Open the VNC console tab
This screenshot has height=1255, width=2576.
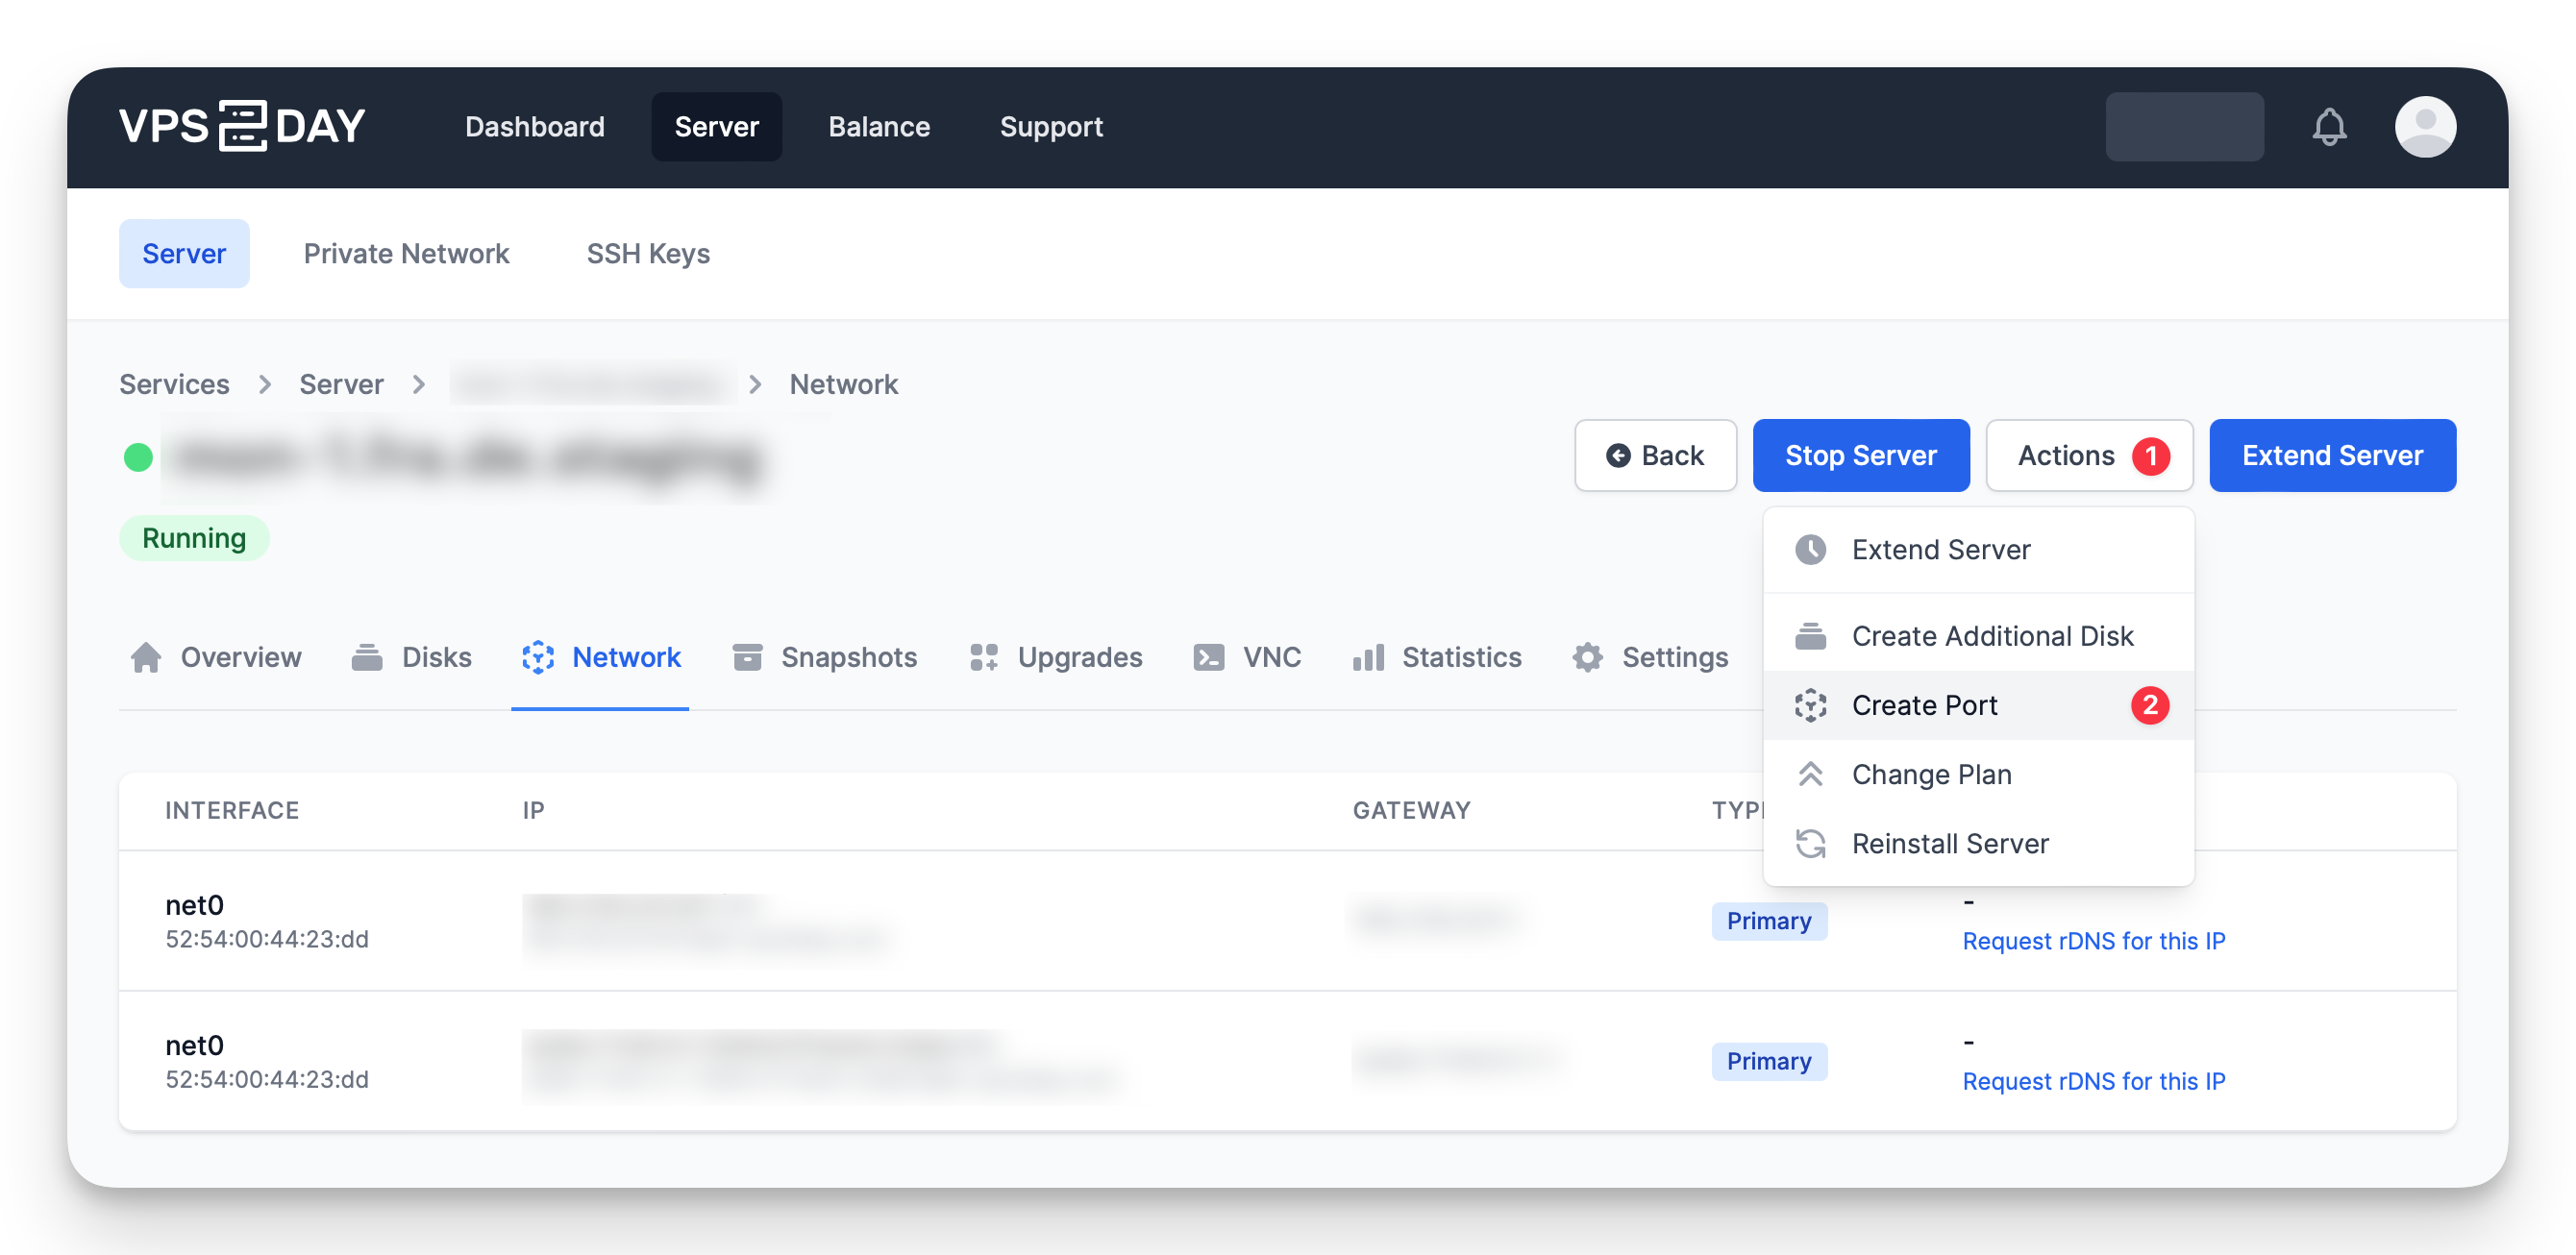(x=1248, y=657)
